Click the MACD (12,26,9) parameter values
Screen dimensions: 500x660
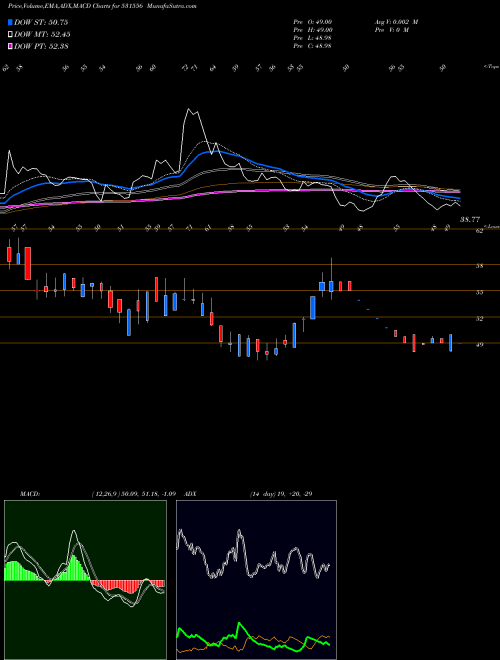(133, 494)
